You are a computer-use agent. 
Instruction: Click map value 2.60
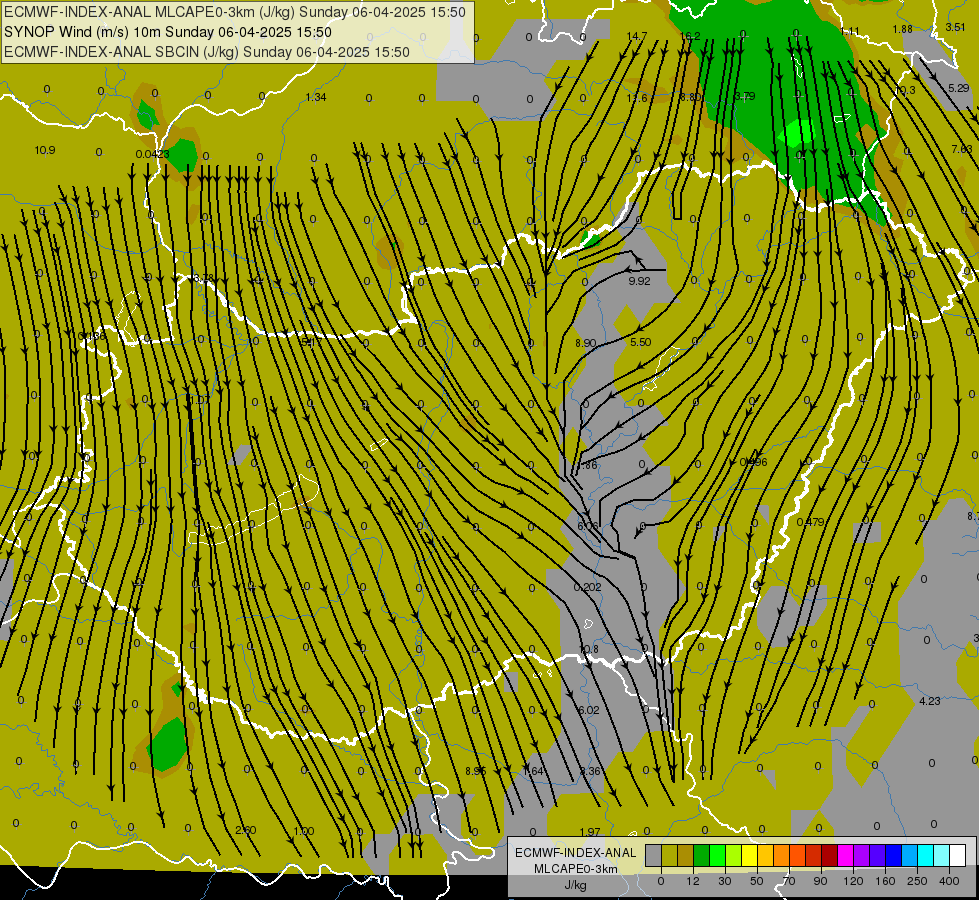pyautogui.click(x=245, y=830)
